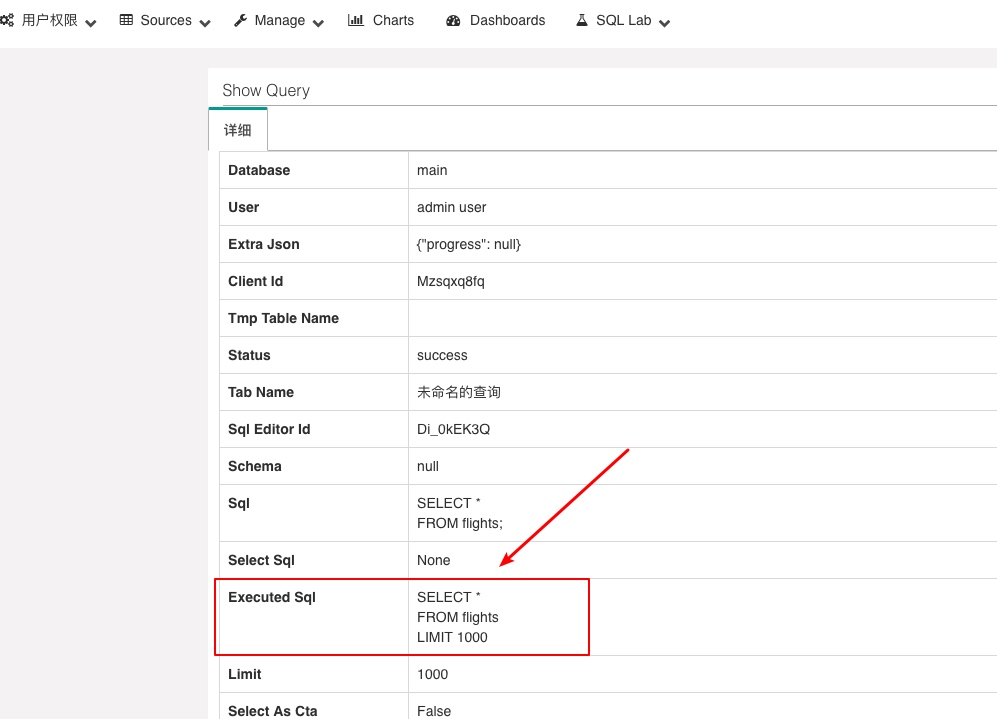The height and width of the screenshot is (719, 997).
Task: Click the Status value 'success'
Action: click(442, 355)
